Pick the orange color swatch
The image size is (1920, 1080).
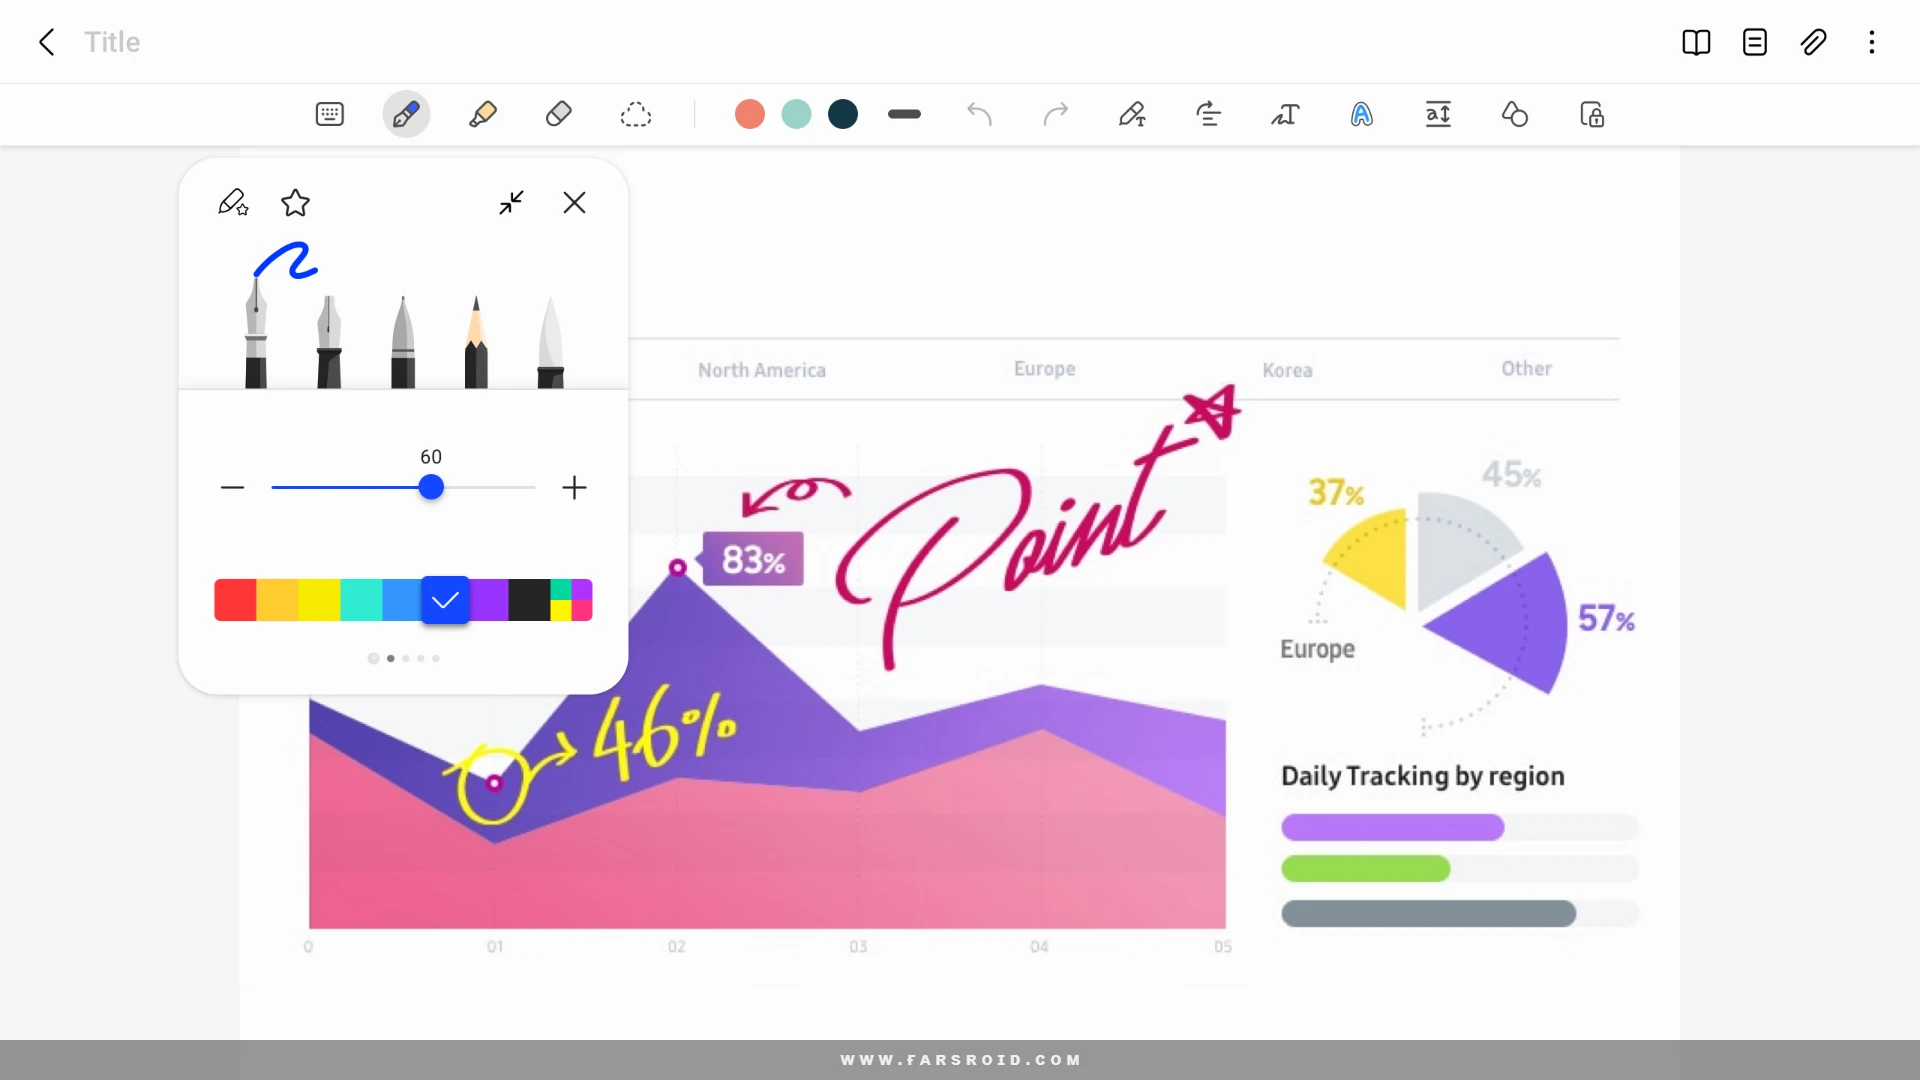(277, 600)
